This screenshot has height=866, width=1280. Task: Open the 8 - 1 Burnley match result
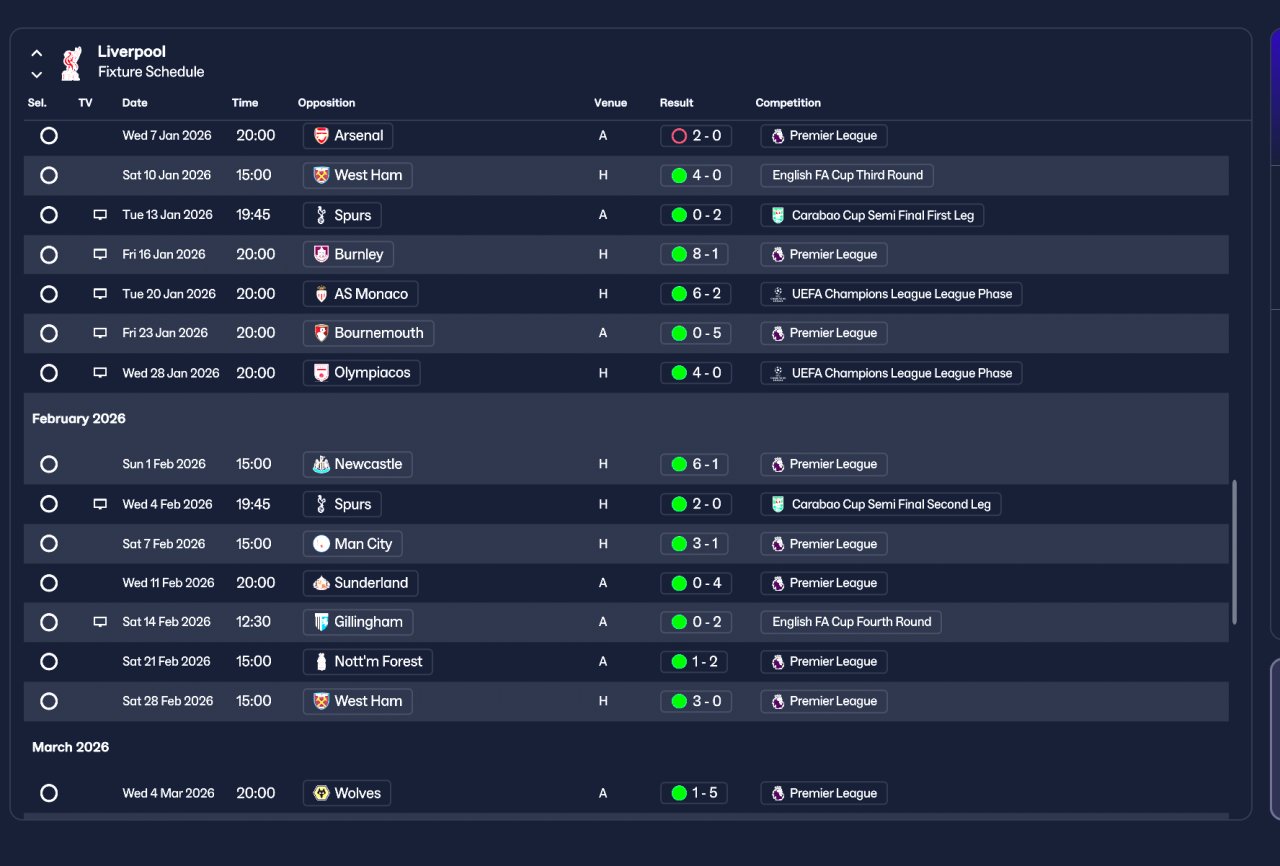tap(696, 255)
